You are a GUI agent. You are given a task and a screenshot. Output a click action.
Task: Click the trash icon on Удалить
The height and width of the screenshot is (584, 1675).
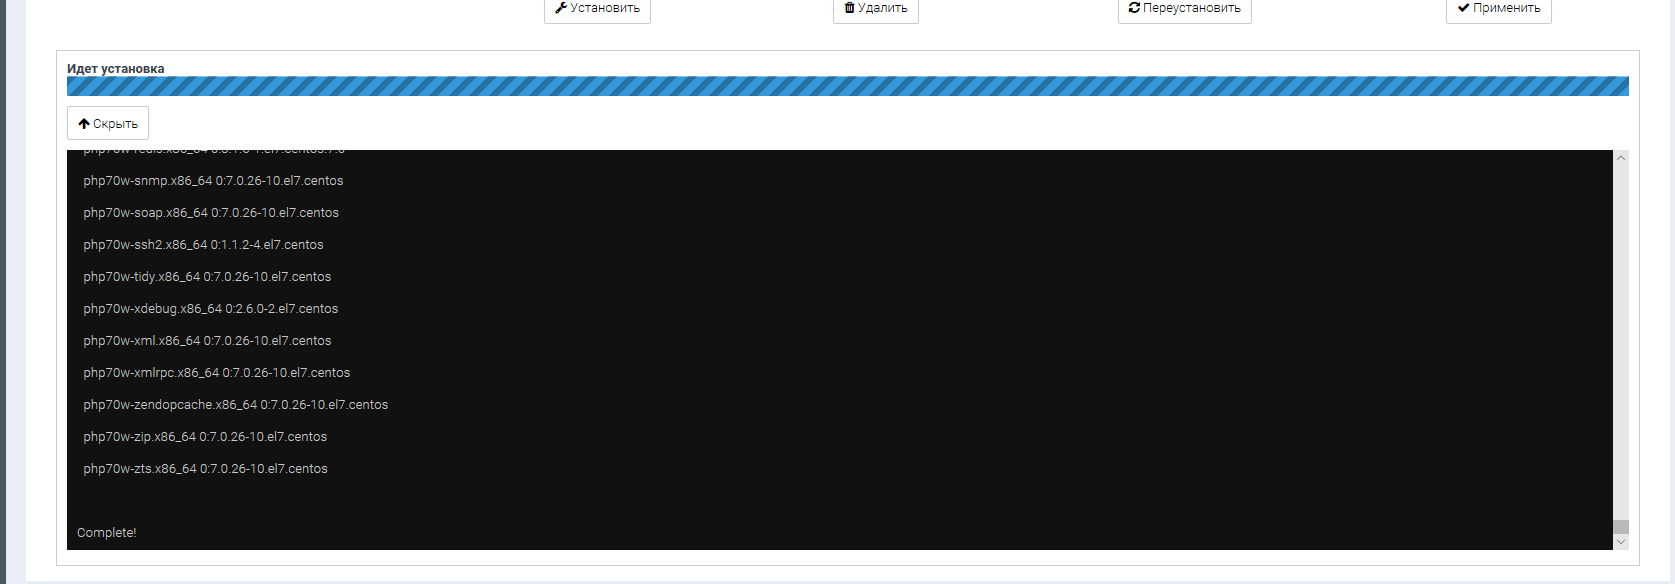[849, 8]
